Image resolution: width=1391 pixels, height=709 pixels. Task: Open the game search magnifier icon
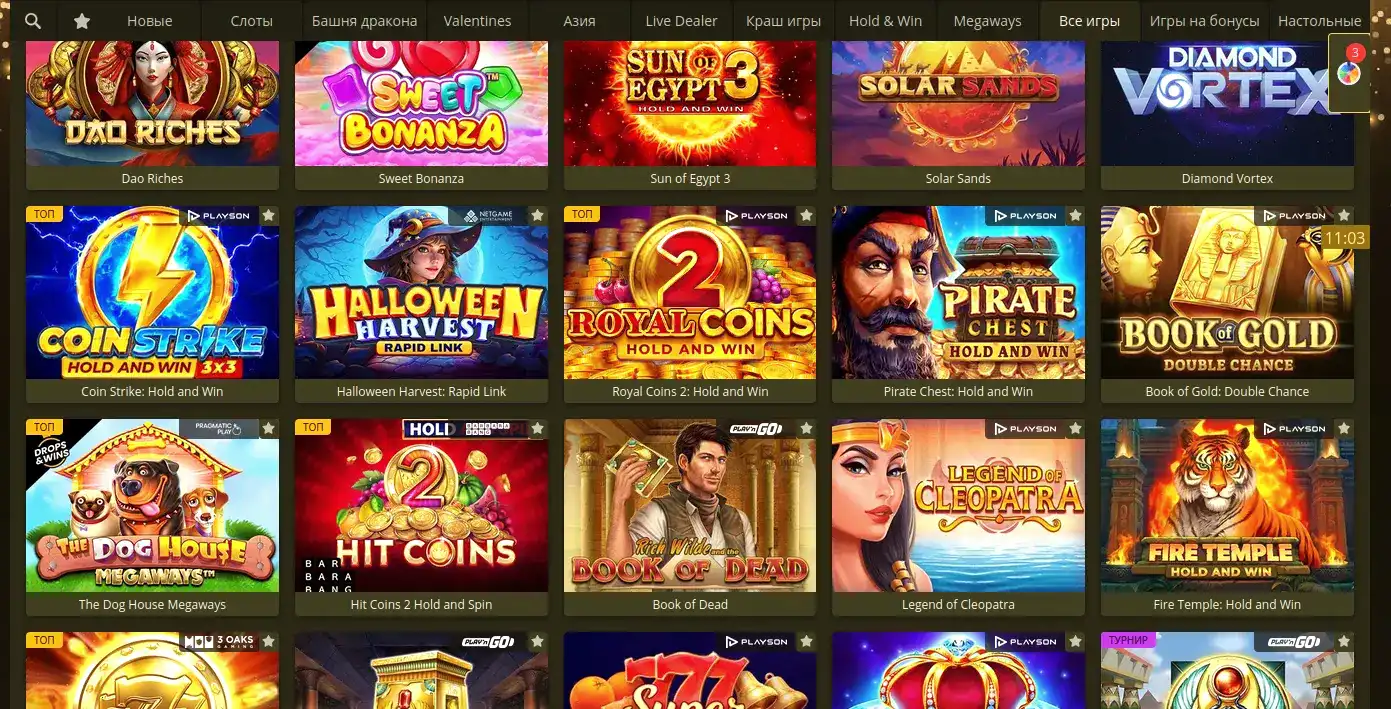coord(33,21)
